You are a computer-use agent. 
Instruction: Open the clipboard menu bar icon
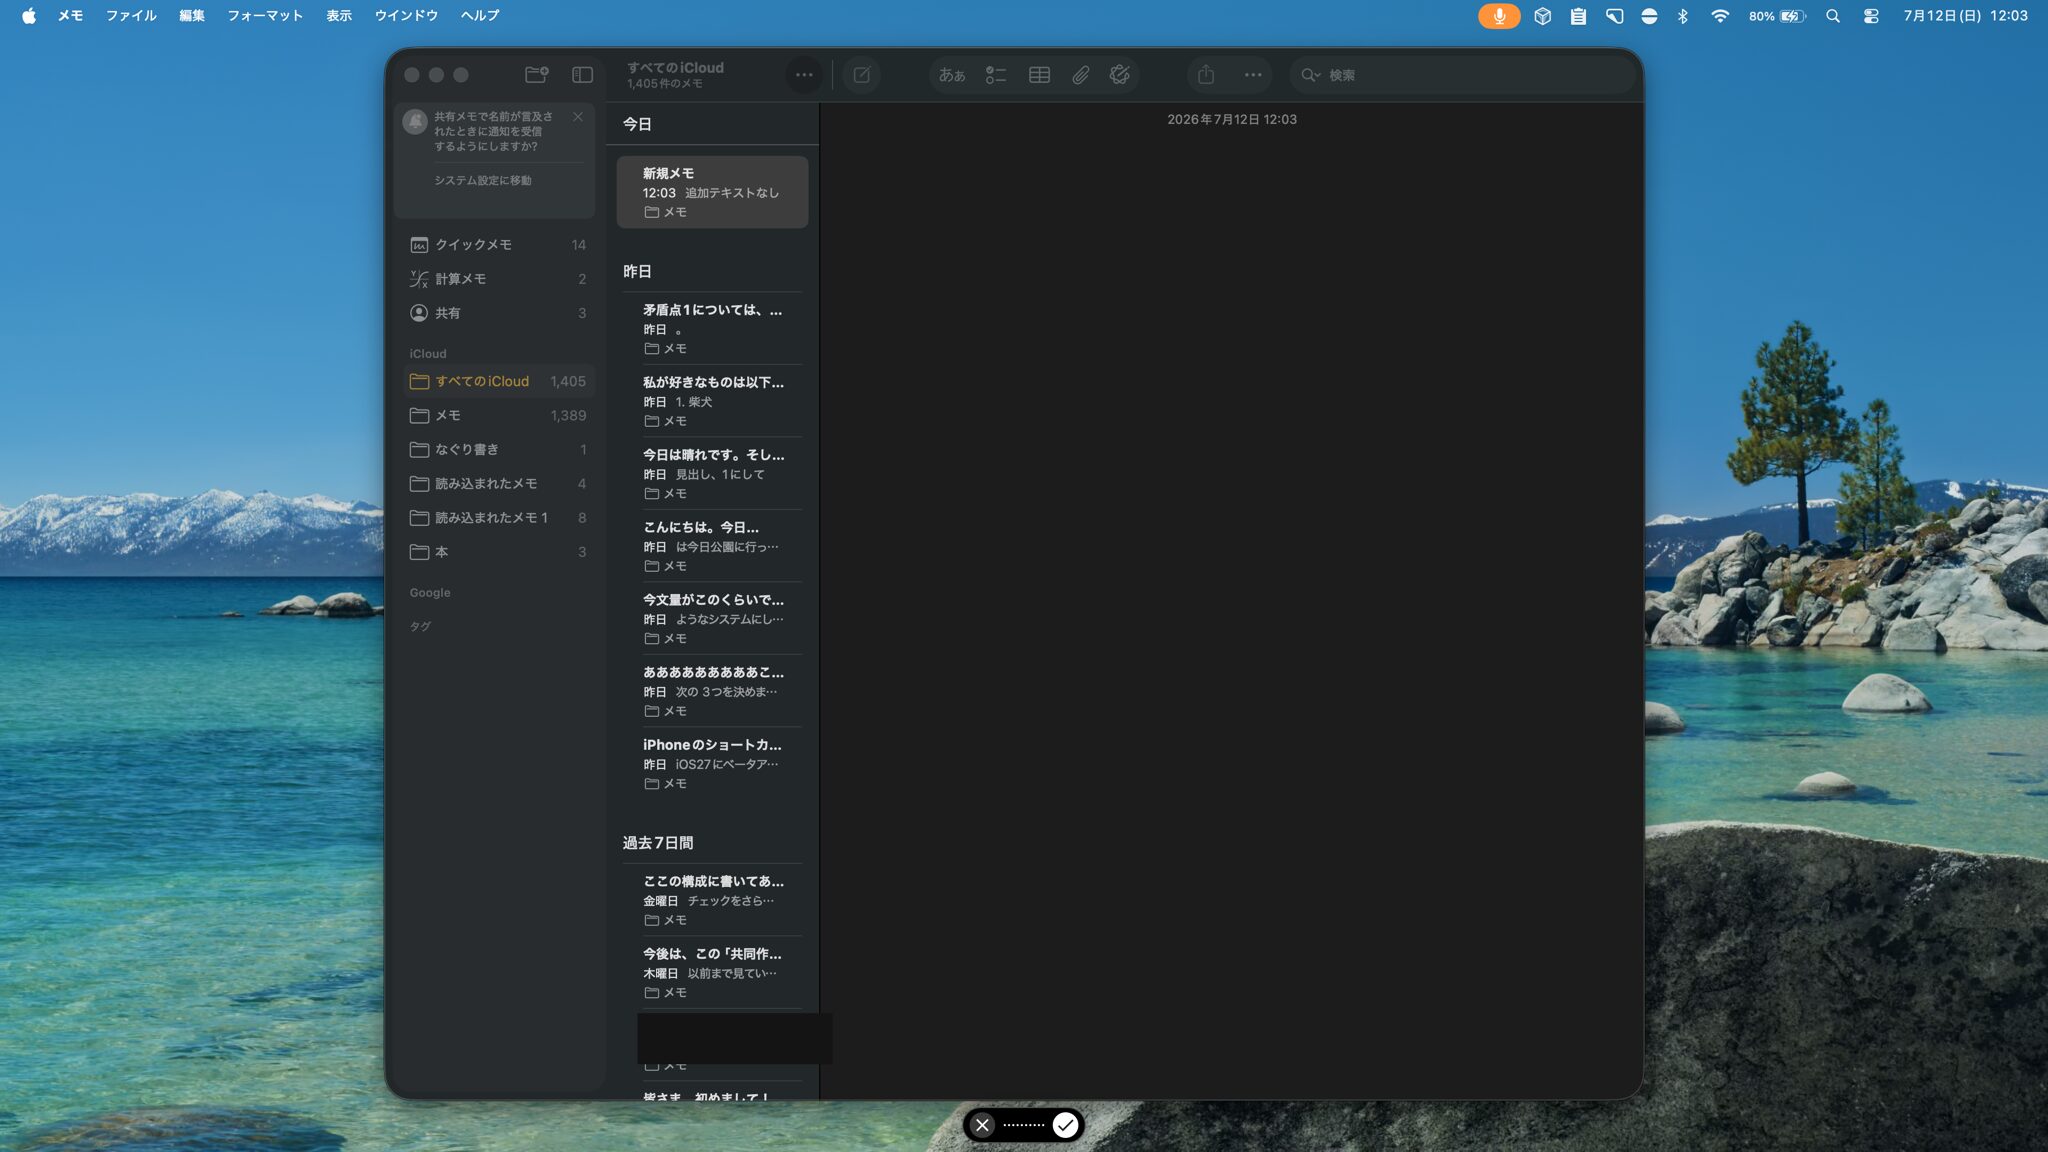[1578, 16]
